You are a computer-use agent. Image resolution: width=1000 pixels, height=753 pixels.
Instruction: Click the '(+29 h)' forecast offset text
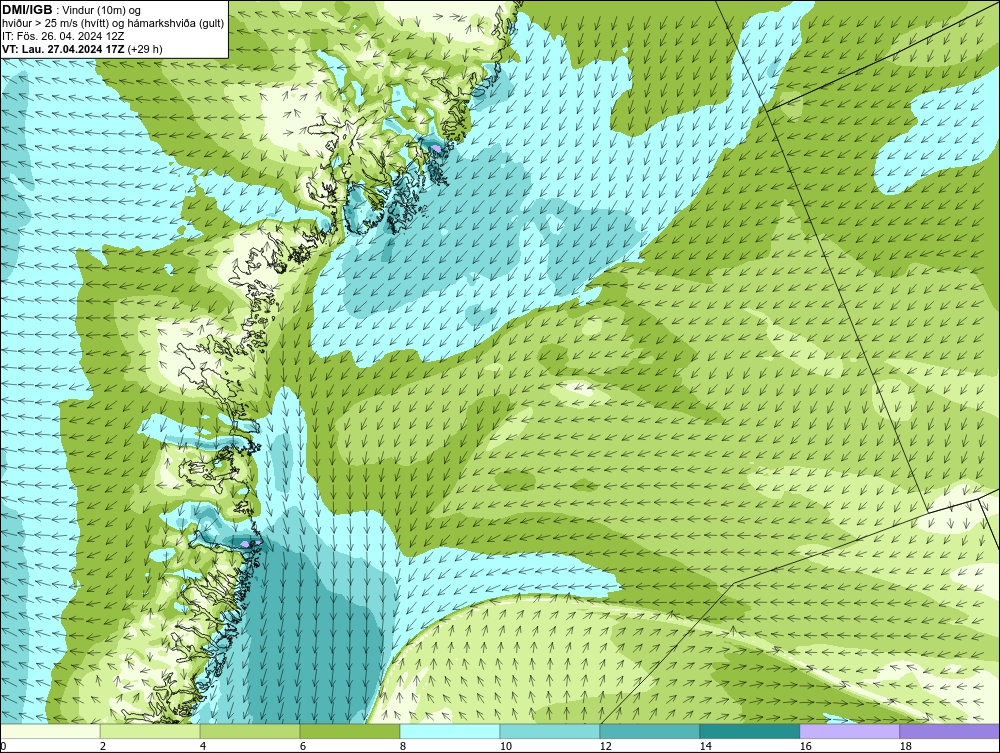point(145,49)
